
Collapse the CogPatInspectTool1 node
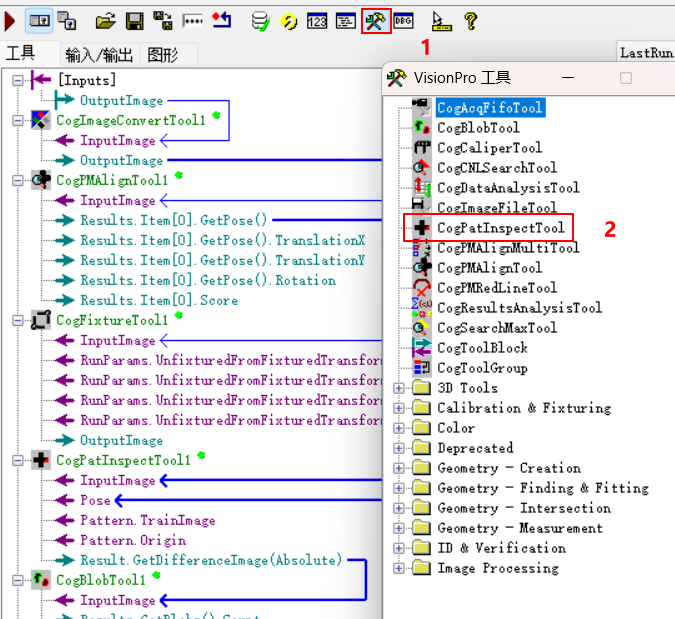tap(18, 460)
